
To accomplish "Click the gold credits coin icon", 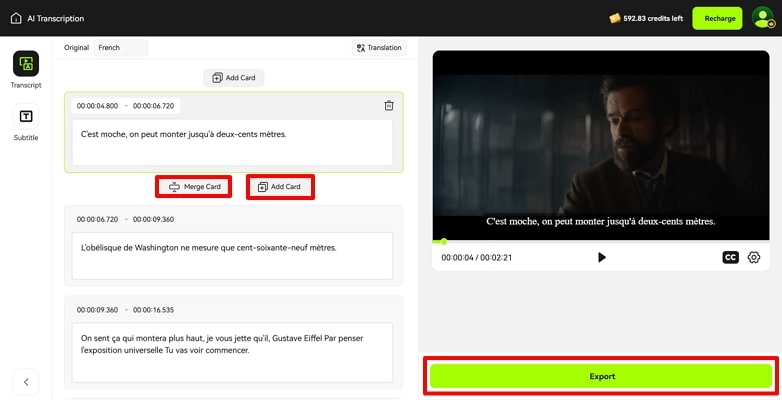I will pyautogui.click(x=615, y=18).
